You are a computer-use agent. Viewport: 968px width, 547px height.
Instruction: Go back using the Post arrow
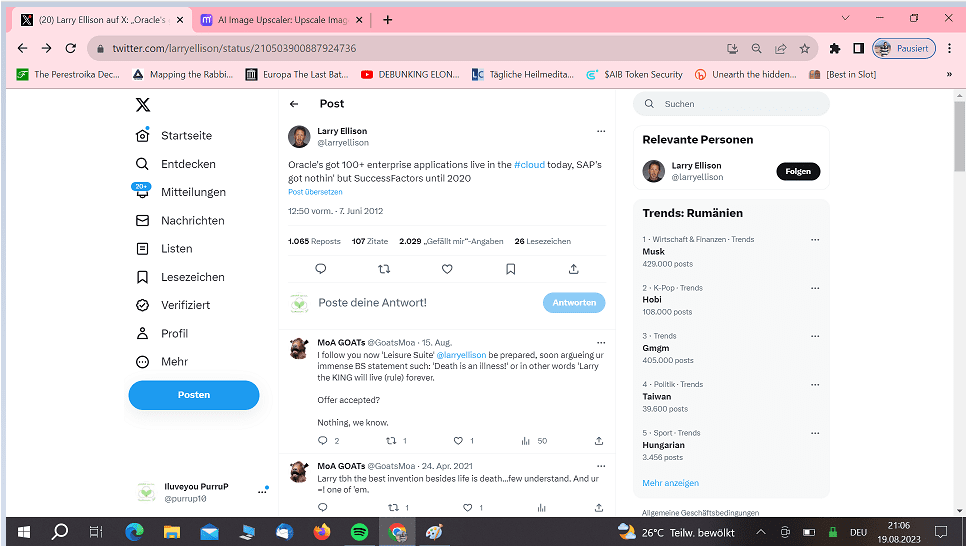(x=294, y=104)
